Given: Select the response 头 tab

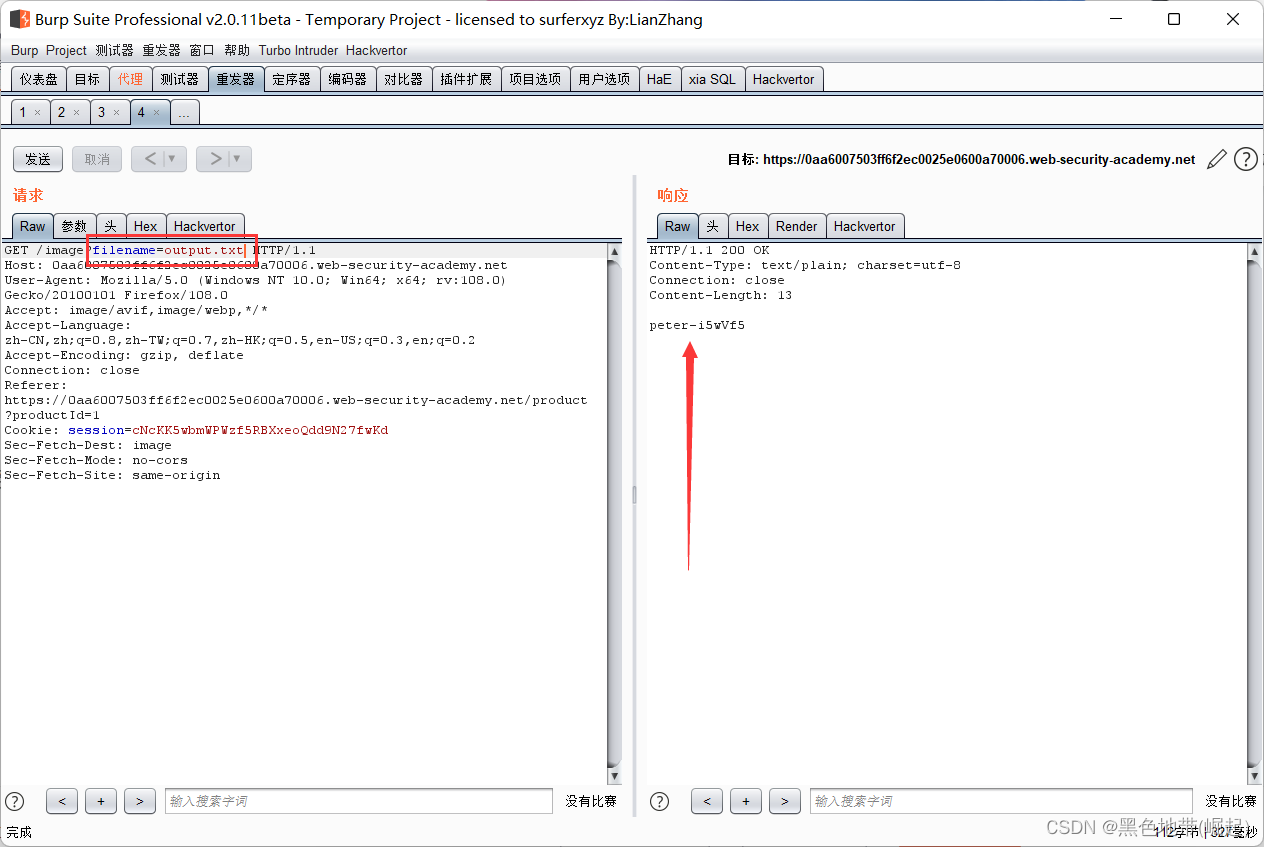Looking at the screenshot, I should [x=712, y=226].
